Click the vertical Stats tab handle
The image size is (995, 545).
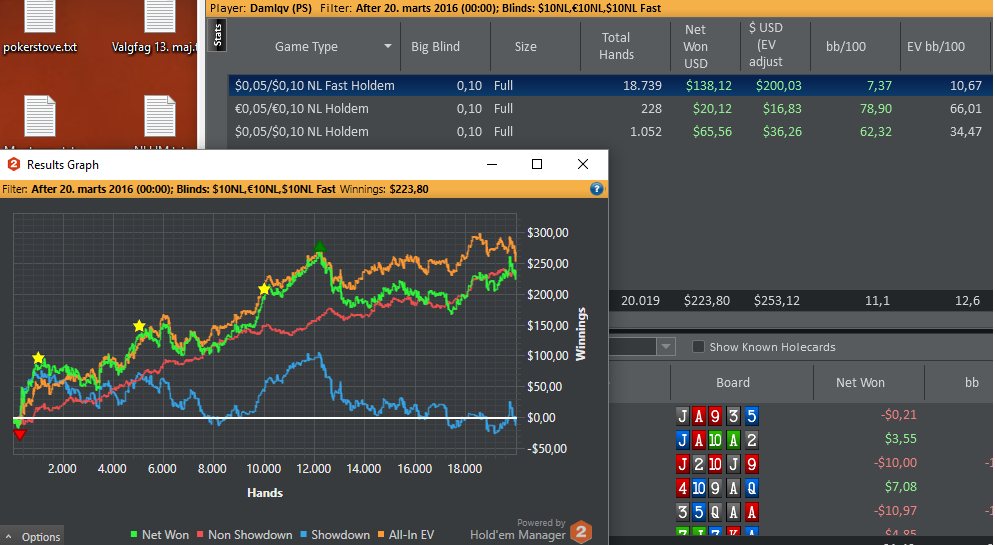tap(218, 36)
